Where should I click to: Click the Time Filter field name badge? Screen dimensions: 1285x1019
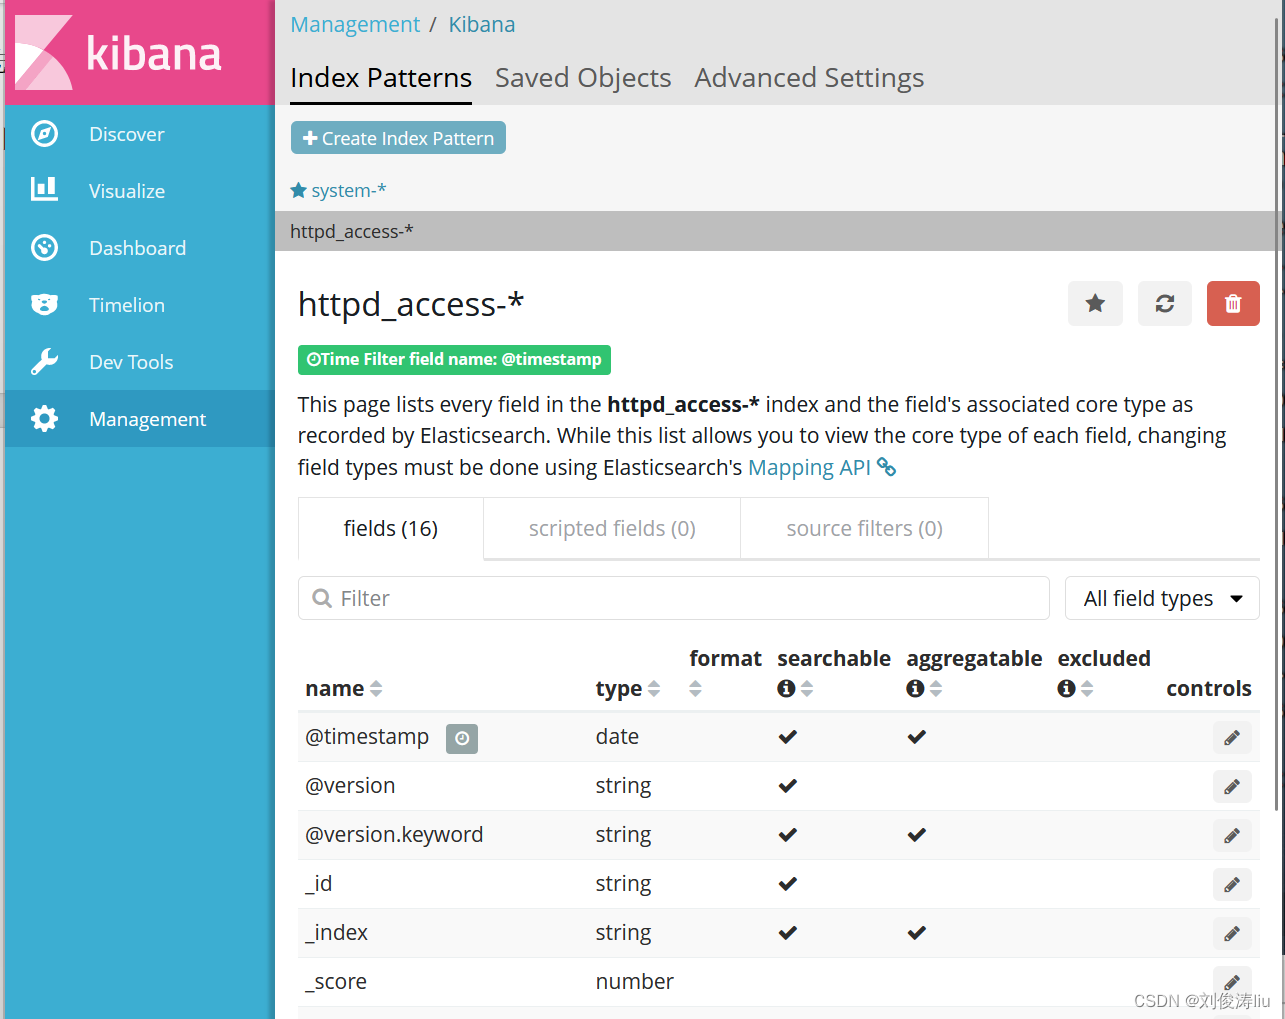(454, 359)
